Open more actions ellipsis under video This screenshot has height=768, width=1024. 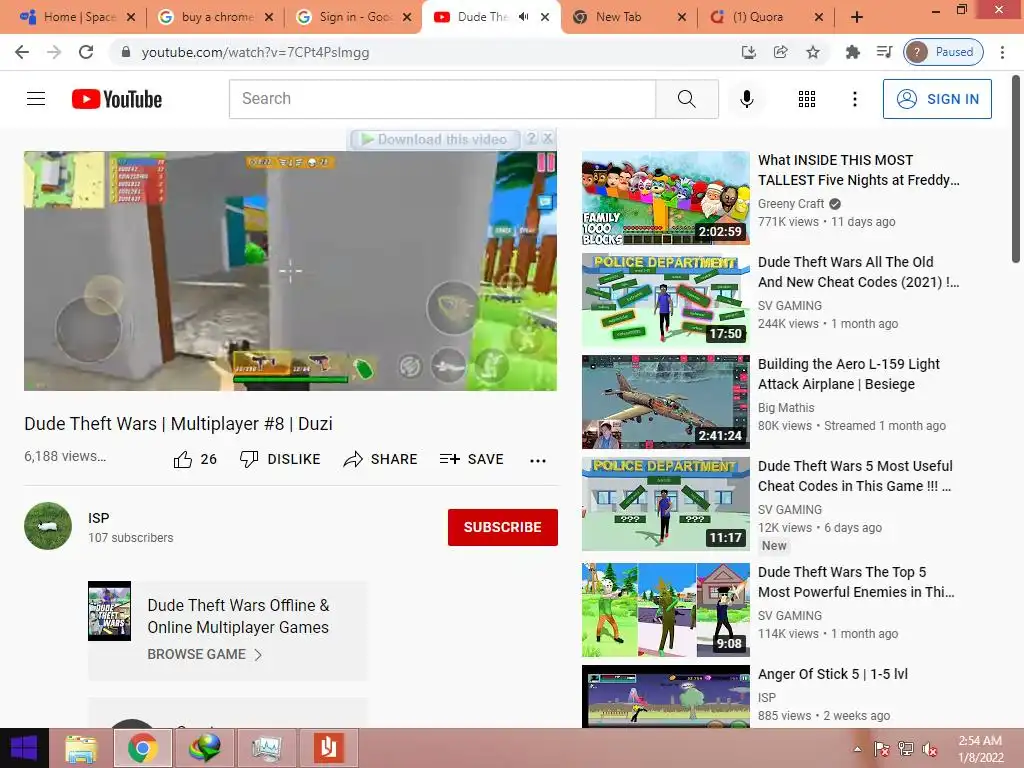[x=537, y=460]
